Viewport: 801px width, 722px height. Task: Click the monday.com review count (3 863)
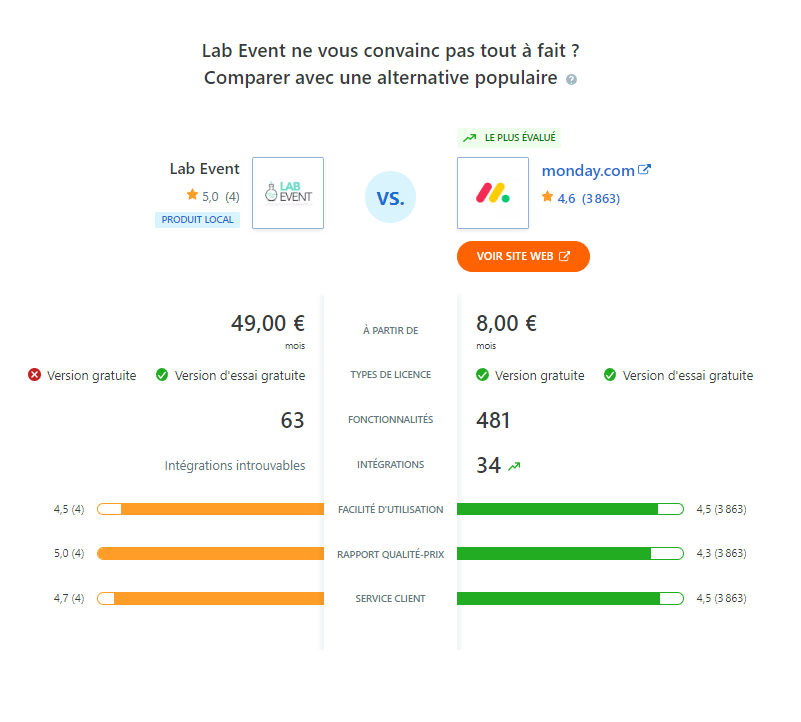[601, 199]
